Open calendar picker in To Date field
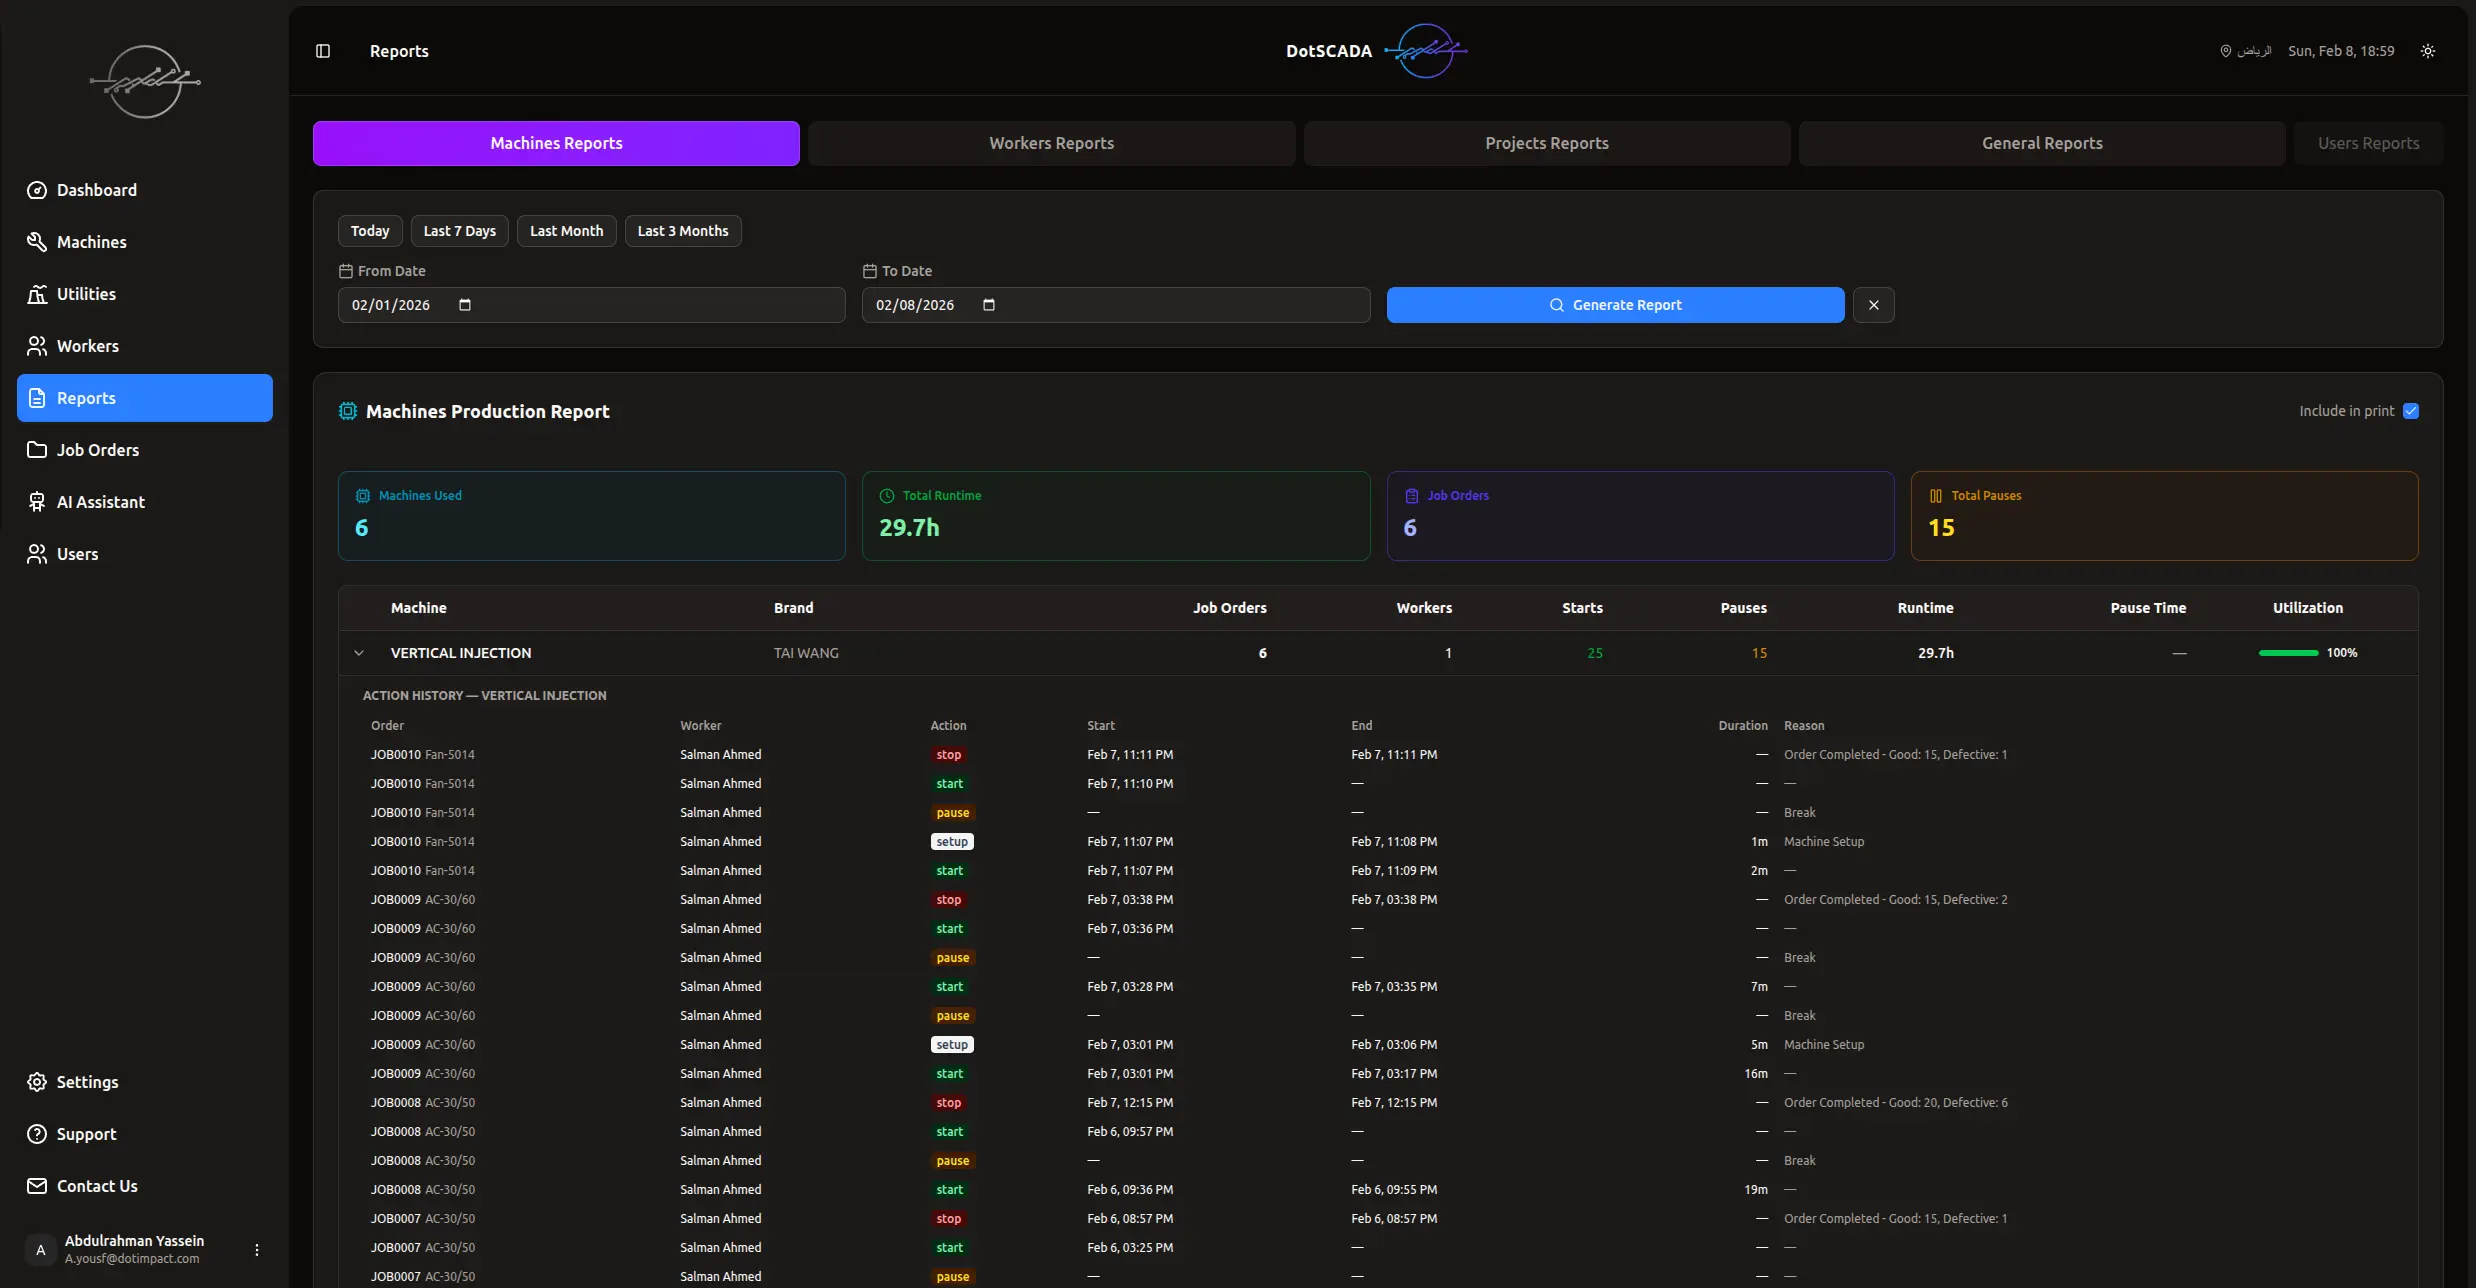 tap(989, 305)
